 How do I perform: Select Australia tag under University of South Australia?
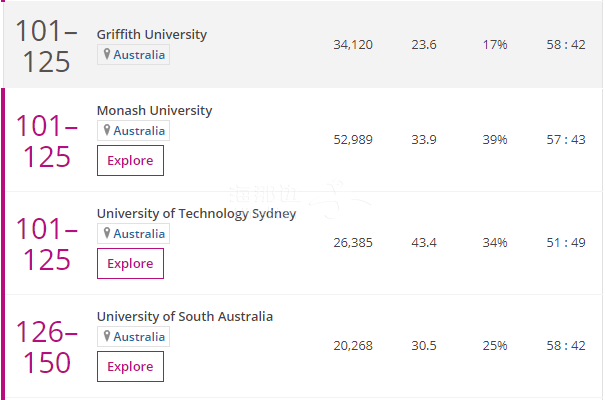(133, 337)
